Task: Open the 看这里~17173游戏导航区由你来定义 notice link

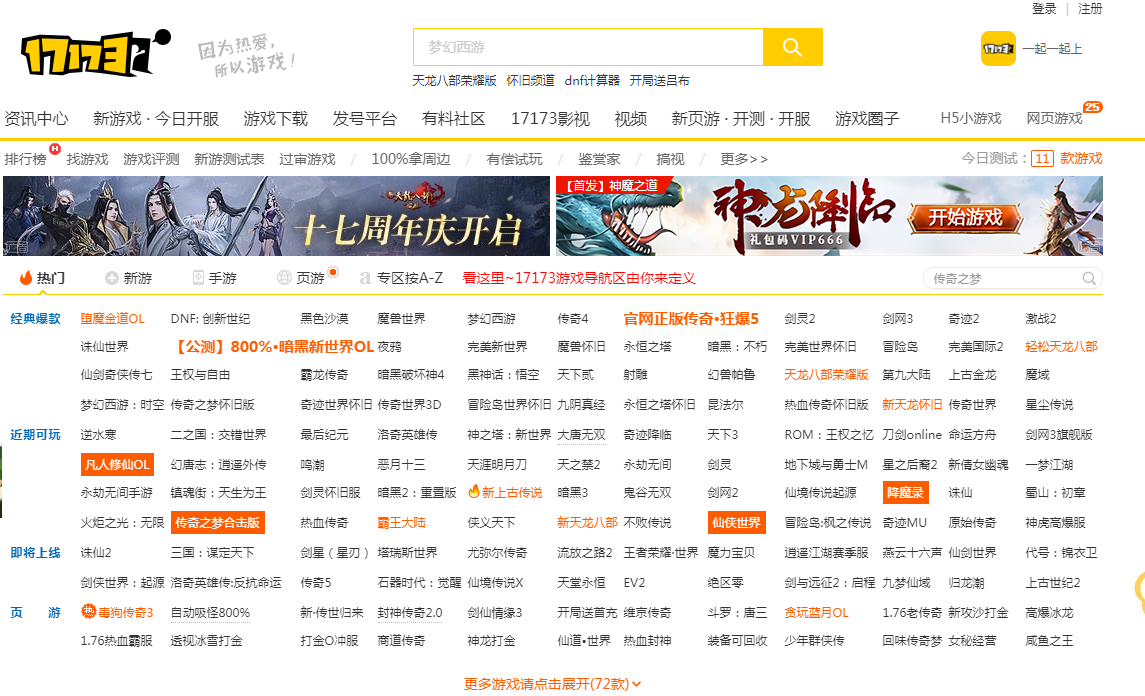Action: [x=579, y=278]
